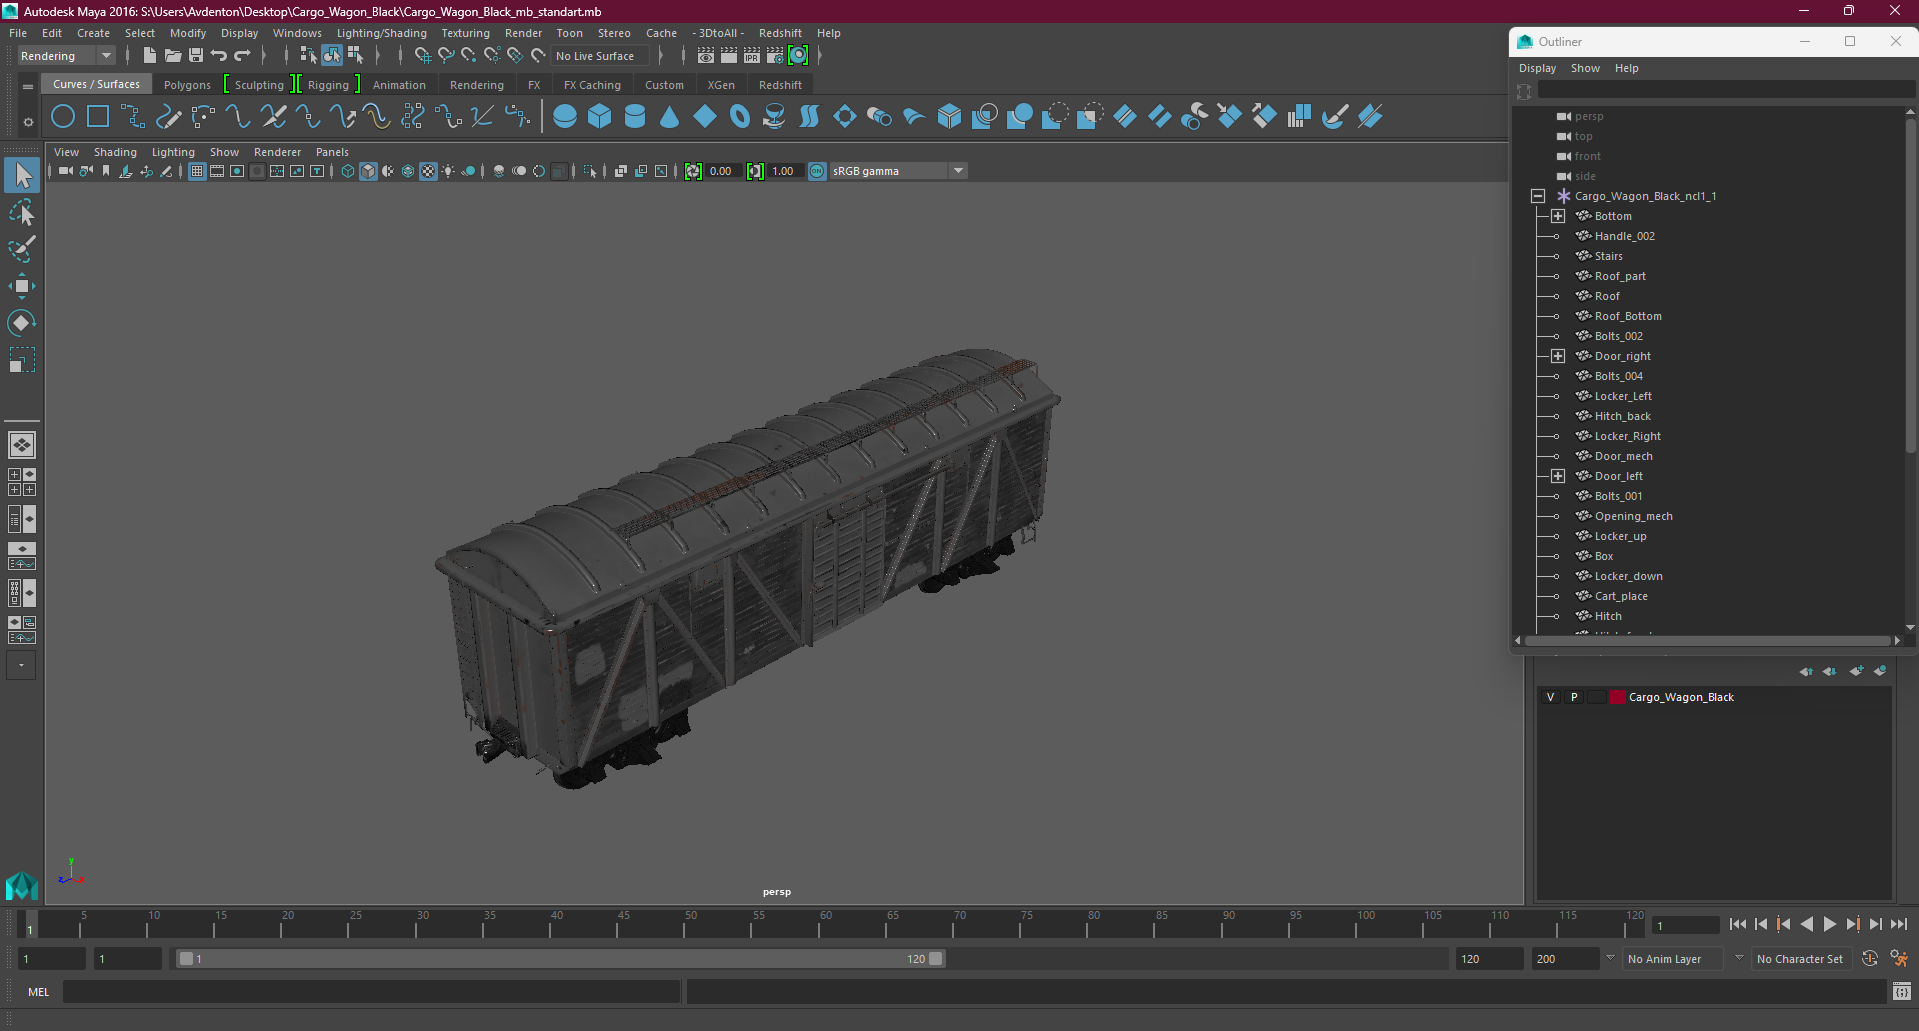Toggle select by component type mode
The width and height of the screenshot is (1919, 1031).
click(x=355, y=56)
